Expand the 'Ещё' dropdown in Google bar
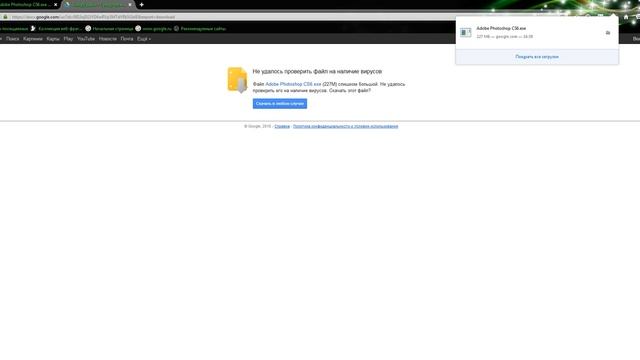This screenshot has width=640, height=360. 144,39
